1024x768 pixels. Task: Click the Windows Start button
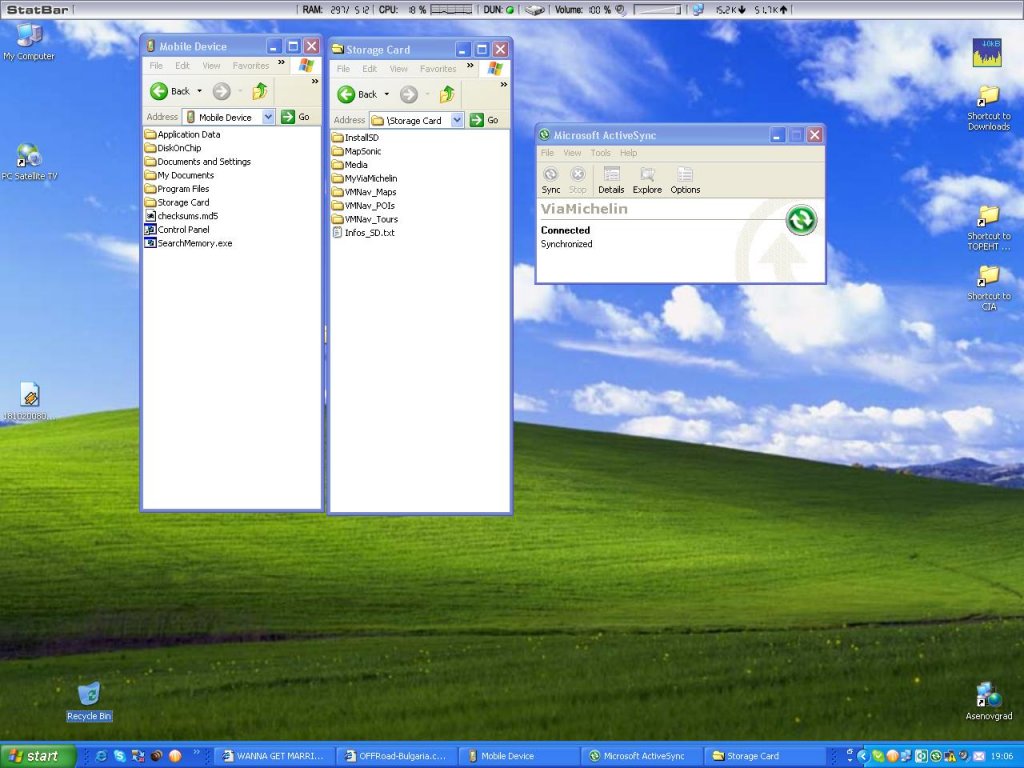(x=37, y=756)
